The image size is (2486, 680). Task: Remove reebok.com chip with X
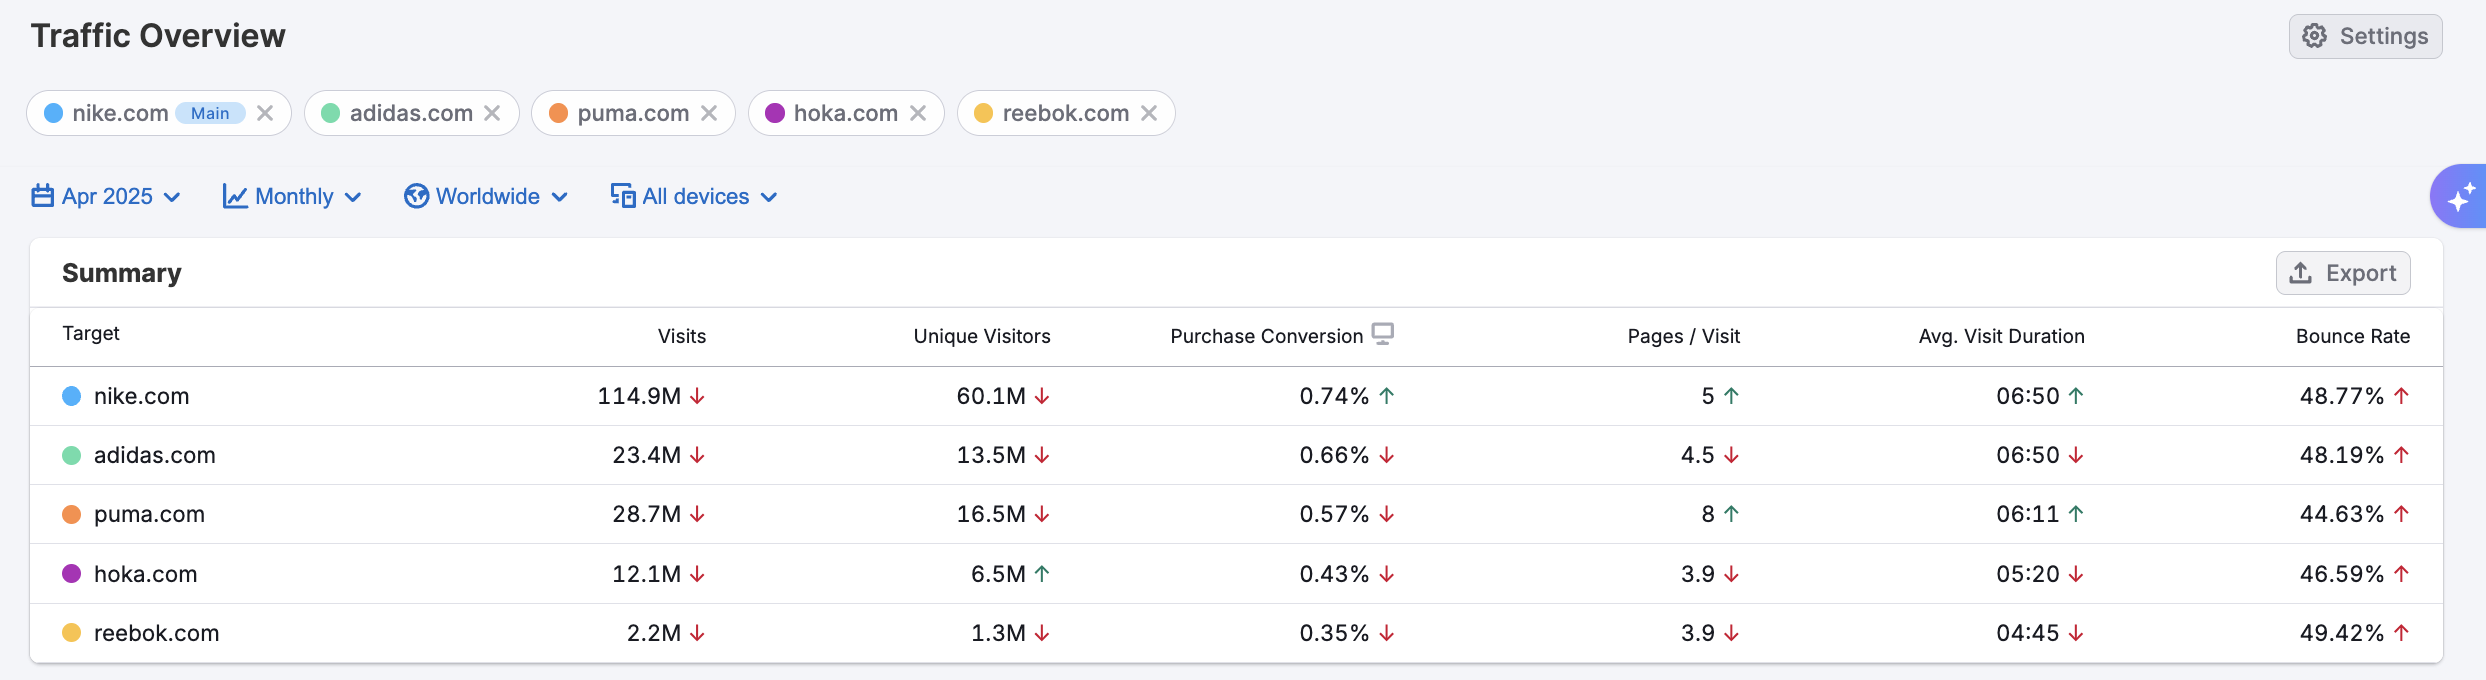point(1149,113)
